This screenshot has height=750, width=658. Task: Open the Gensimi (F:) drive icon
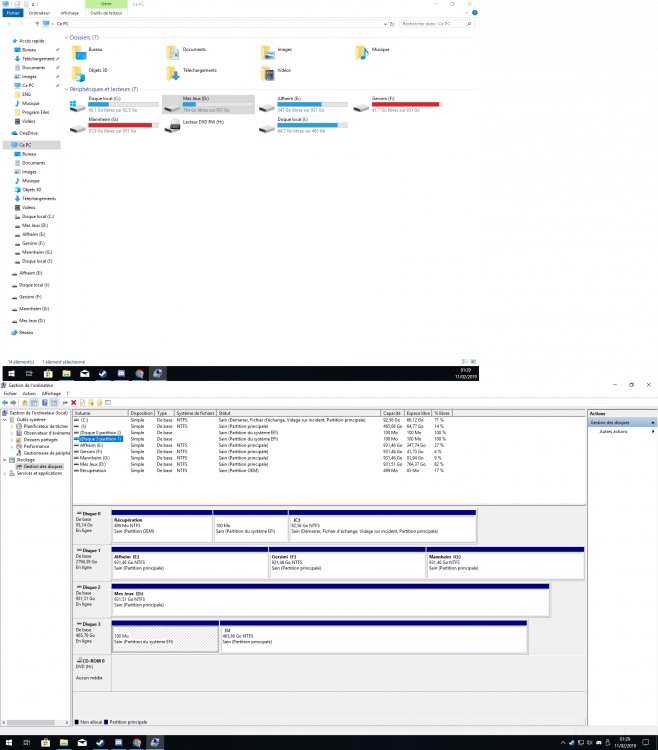tap(362, 103)
